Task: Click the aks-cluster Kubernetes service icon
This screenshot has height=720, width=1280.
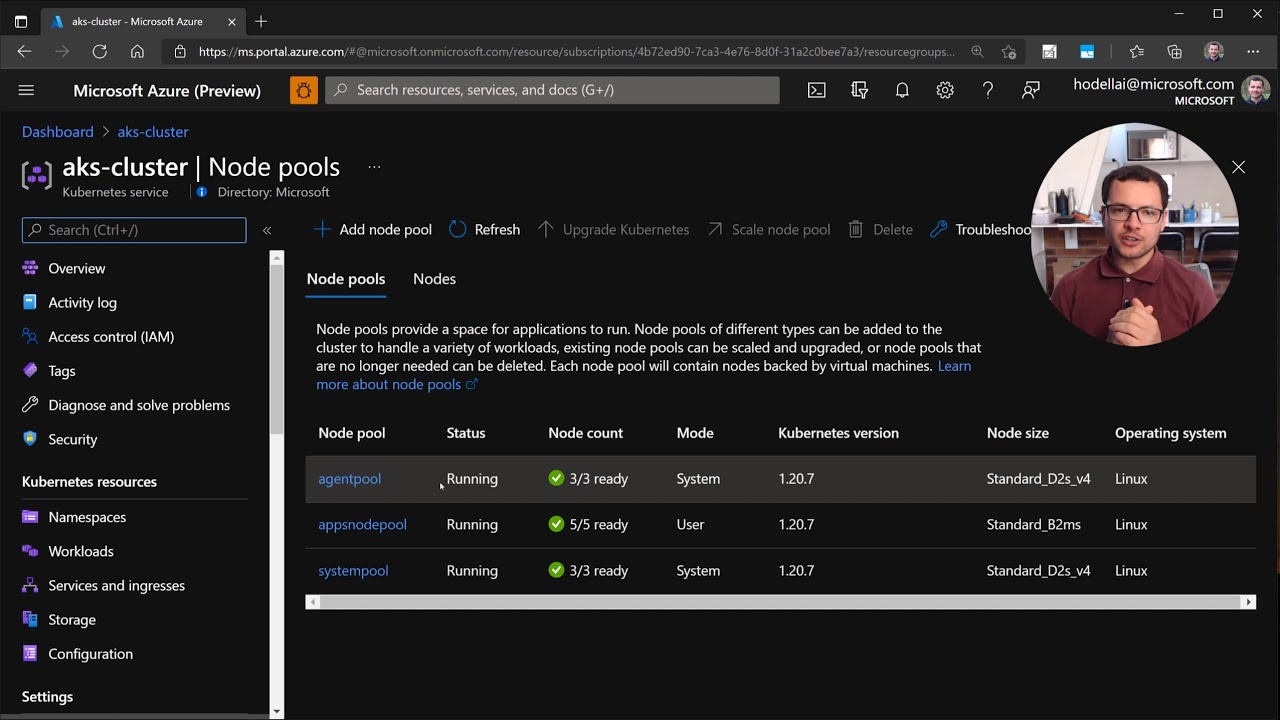Action: pyautogui.click(x=37, y=175)
